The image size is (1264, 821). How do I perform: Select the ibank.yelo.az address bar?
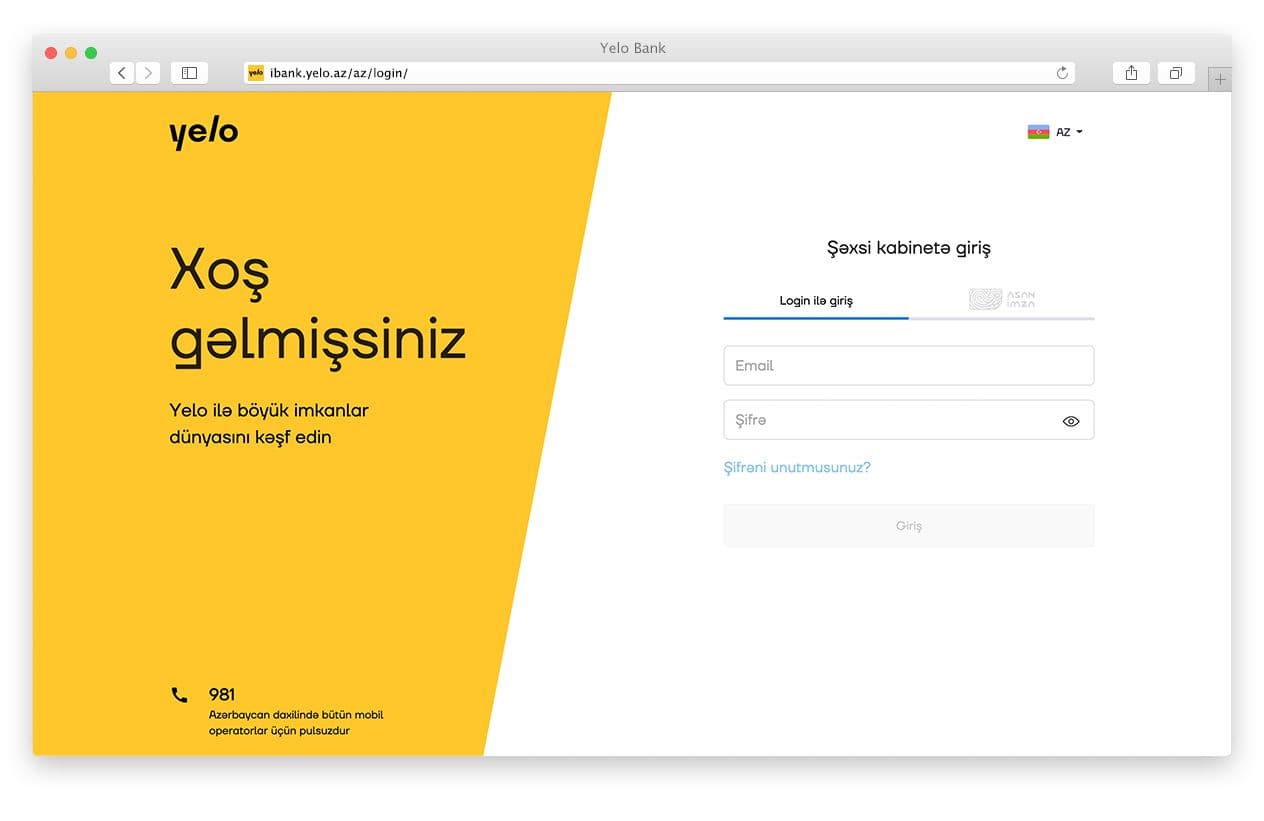650,73
